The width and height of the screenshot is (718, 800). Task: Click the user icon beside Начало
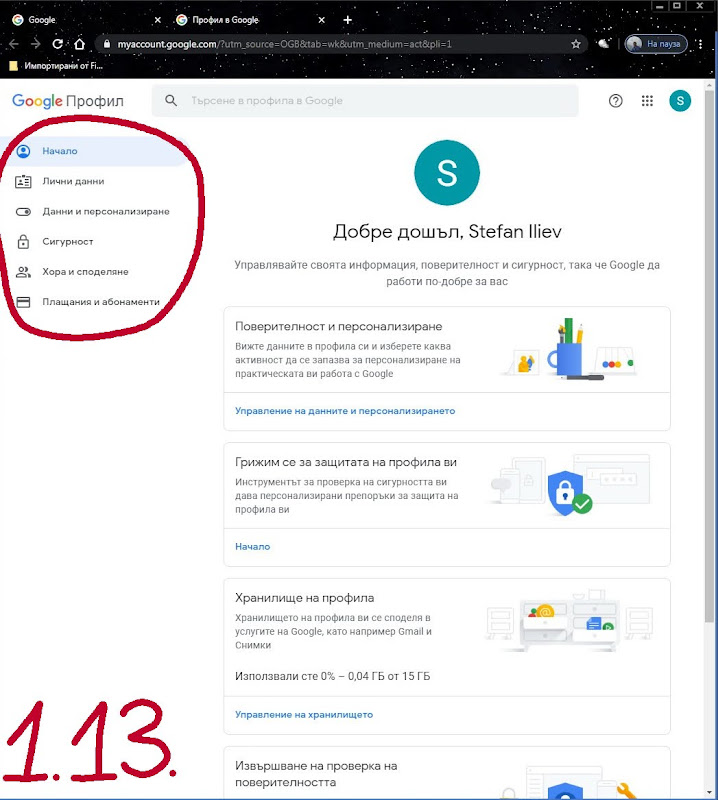(23, 151)
